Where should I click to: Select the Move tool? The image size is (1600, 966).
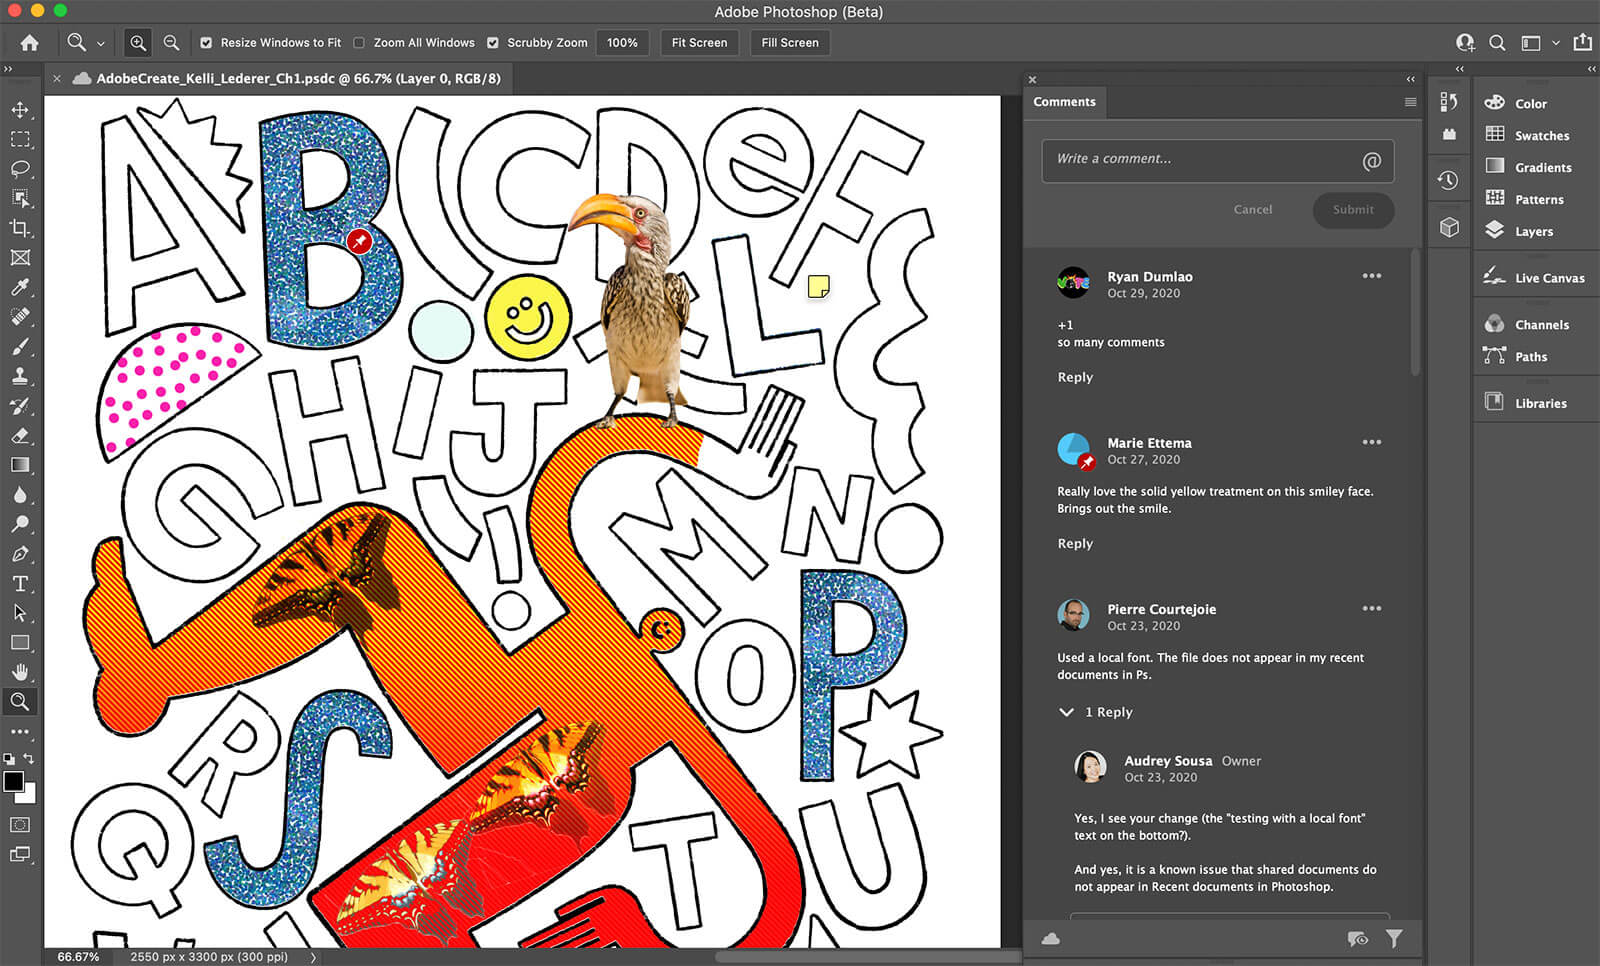tap(20, 110)
